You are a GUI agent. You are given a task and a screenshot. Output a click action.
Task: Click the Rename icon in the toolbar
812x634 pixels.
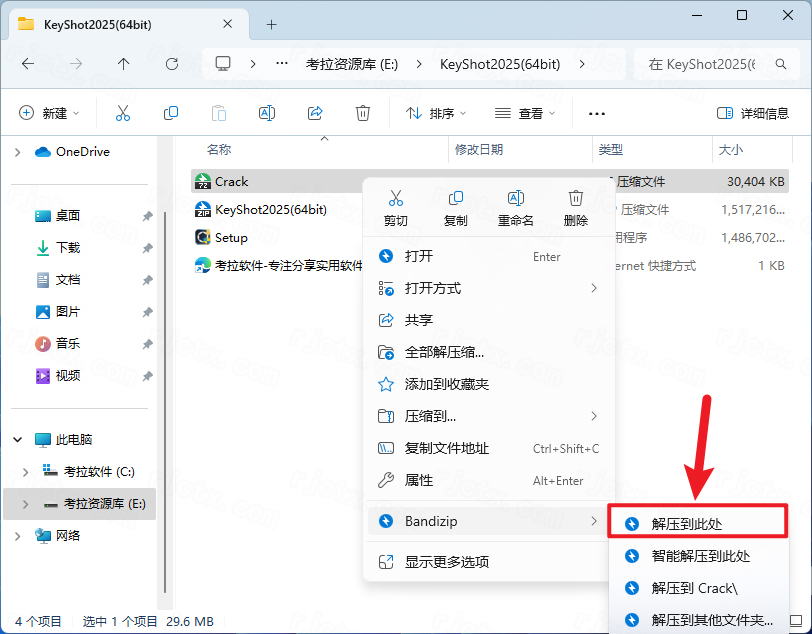pos(267,113)
